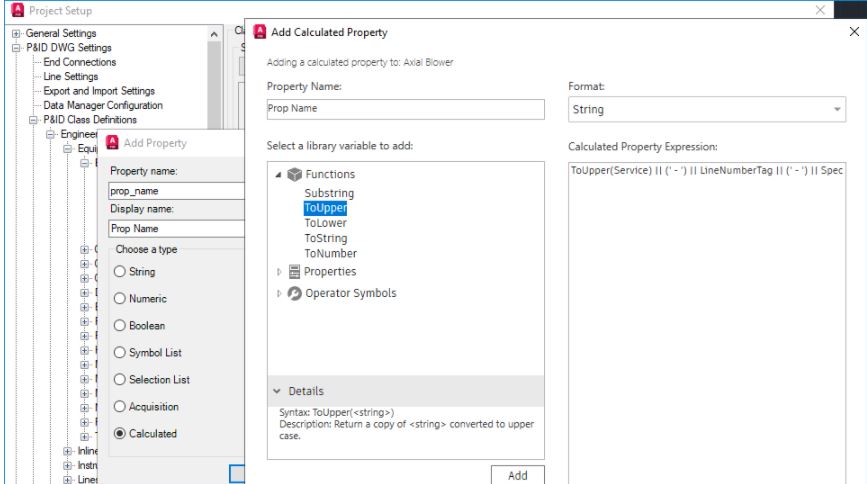Click the Functions cube icon
The height and width of the screenshot is (484, 867).
pyautogui.click(x=295, y=174)
